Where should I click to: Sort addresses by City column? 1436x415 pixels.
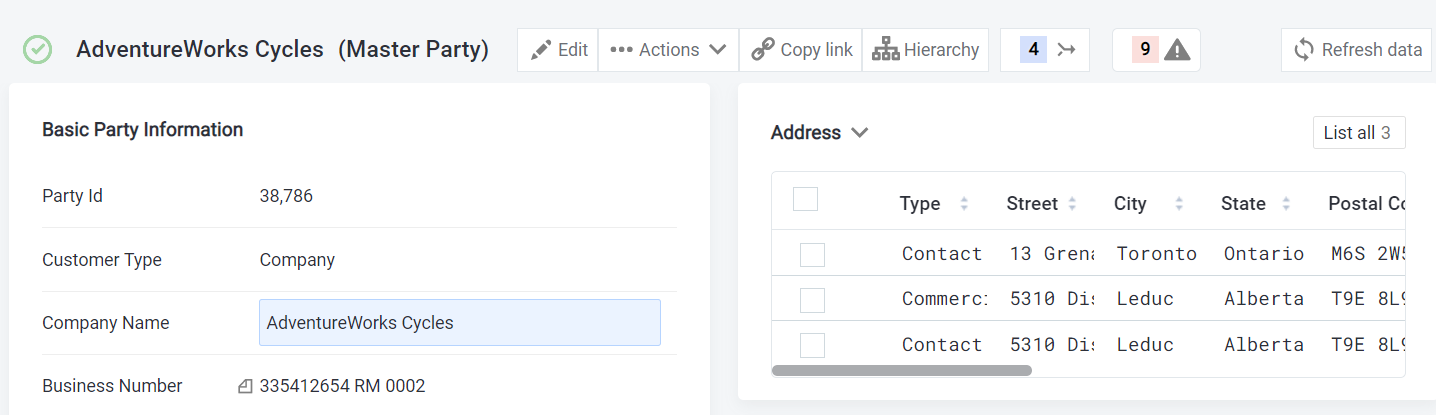click(x=1179, y=204)
